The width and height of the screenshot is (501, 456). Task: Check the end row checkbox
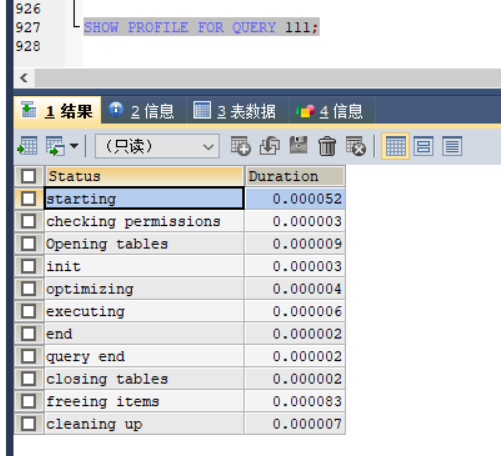28,334
